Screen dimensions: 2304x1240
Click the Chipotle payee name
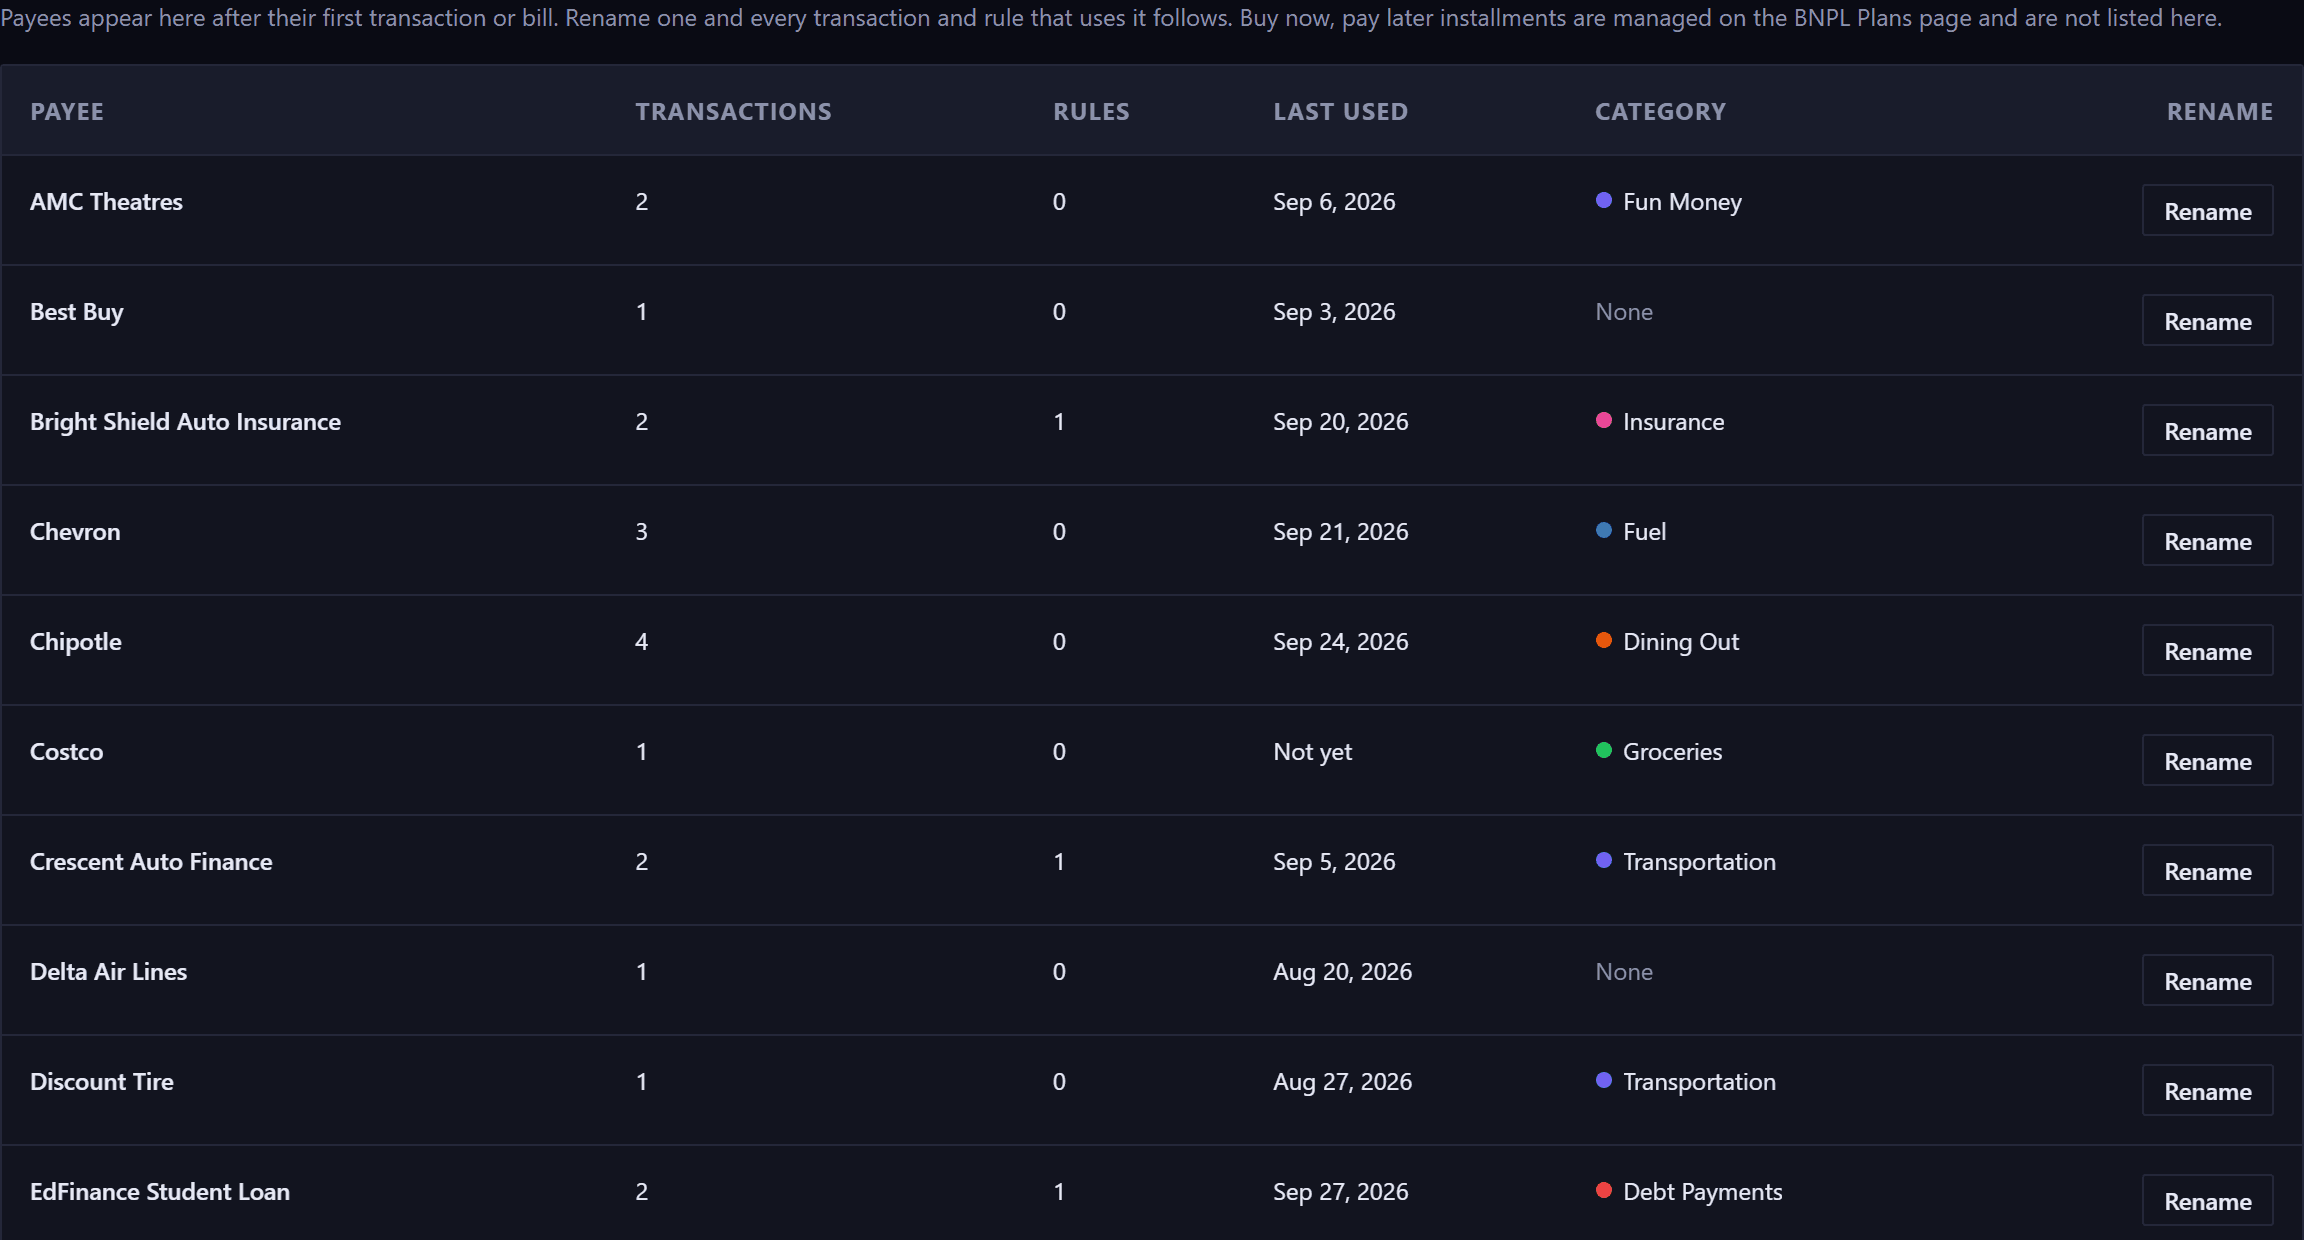click(76, 642)
